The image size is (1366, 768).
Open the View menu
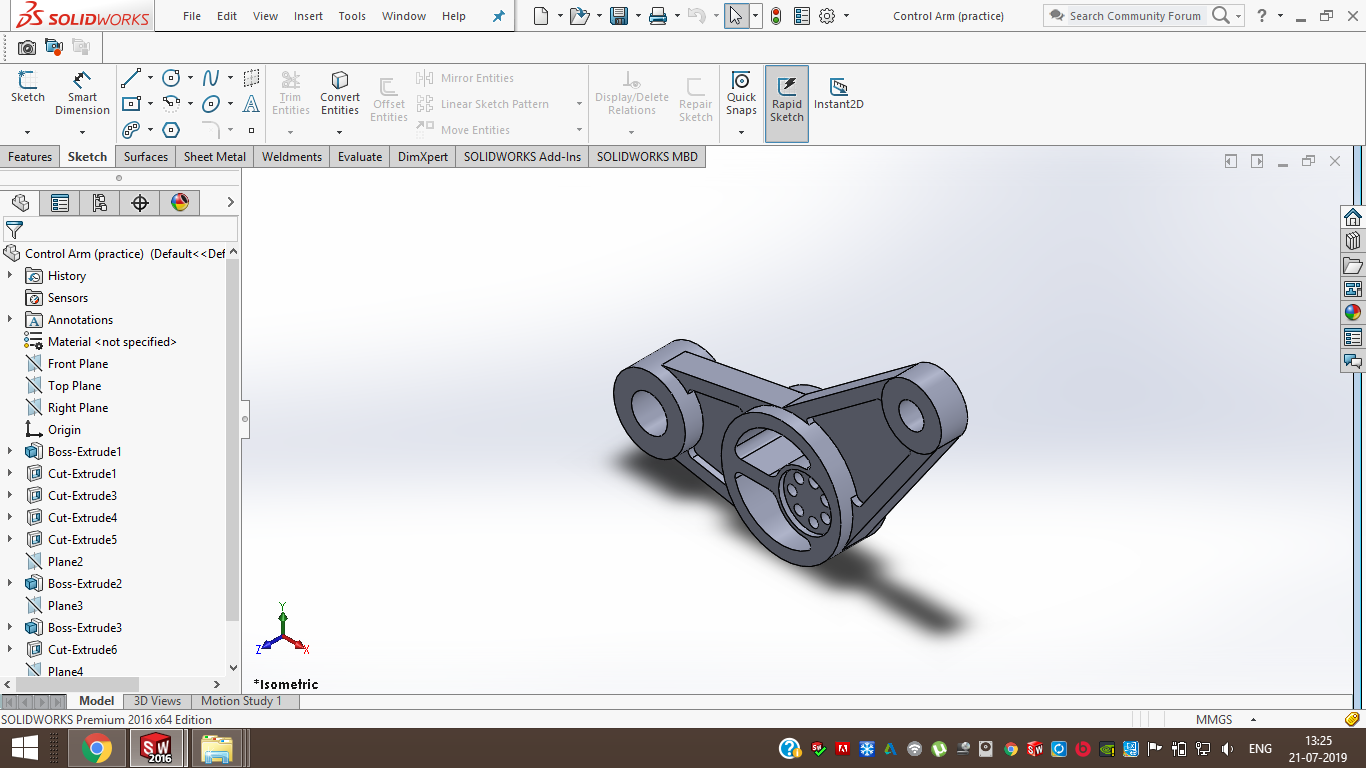(x=265, y=16)
